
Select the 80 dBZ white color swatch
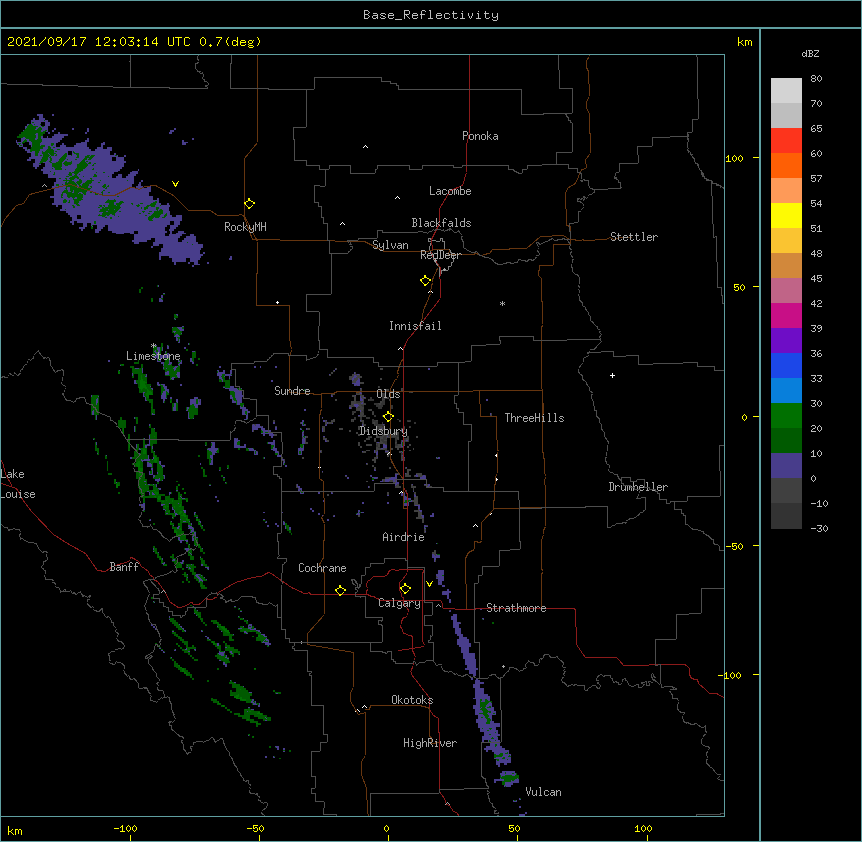(x=786, y=91)
